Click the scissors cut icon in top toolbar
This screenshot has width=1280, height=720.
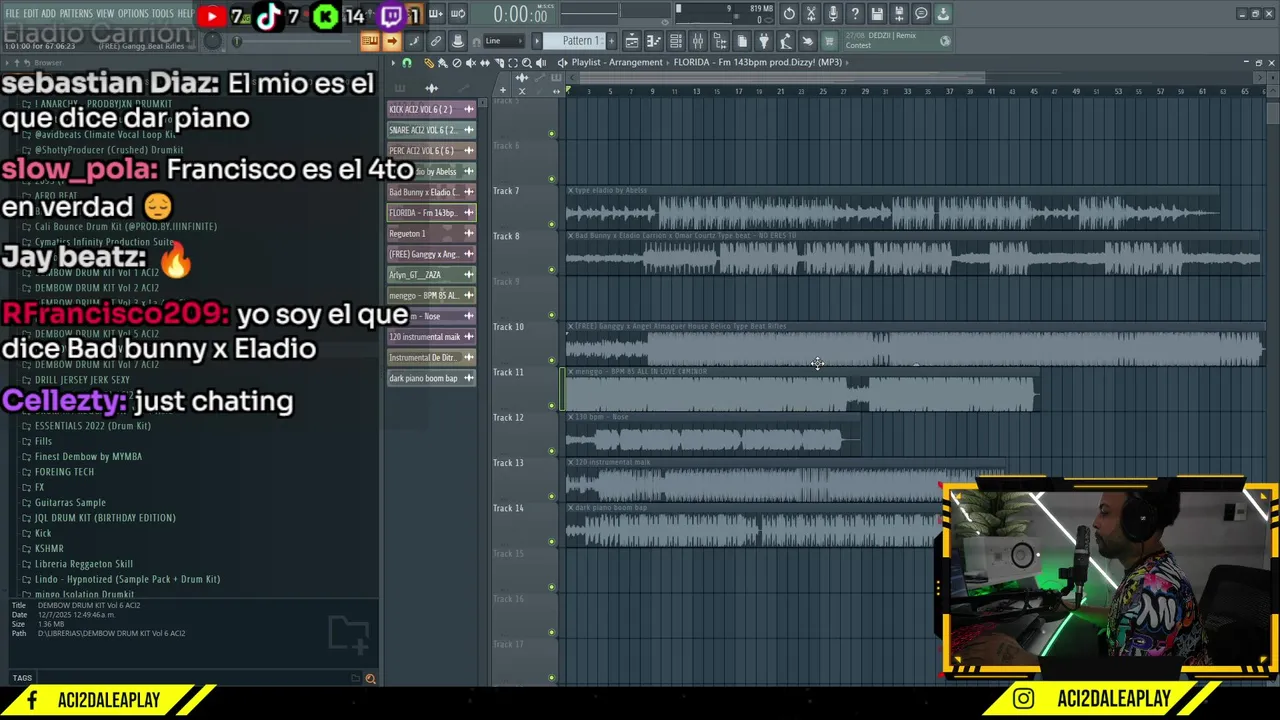point(811,14)
